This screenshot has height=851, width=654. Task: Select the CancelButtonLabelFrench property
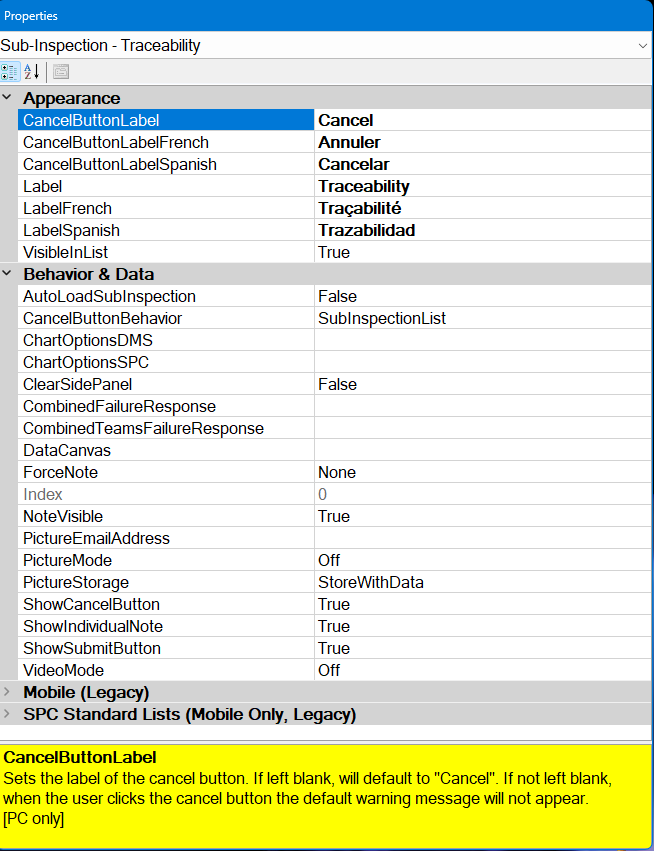click(x=115, y=142)
